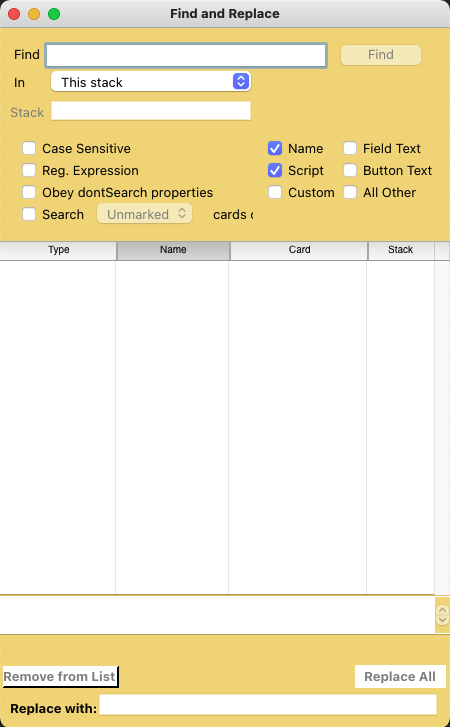Enable Obey dontSearch properties option
Screen dimensions: 450x727
click(29, 192)
